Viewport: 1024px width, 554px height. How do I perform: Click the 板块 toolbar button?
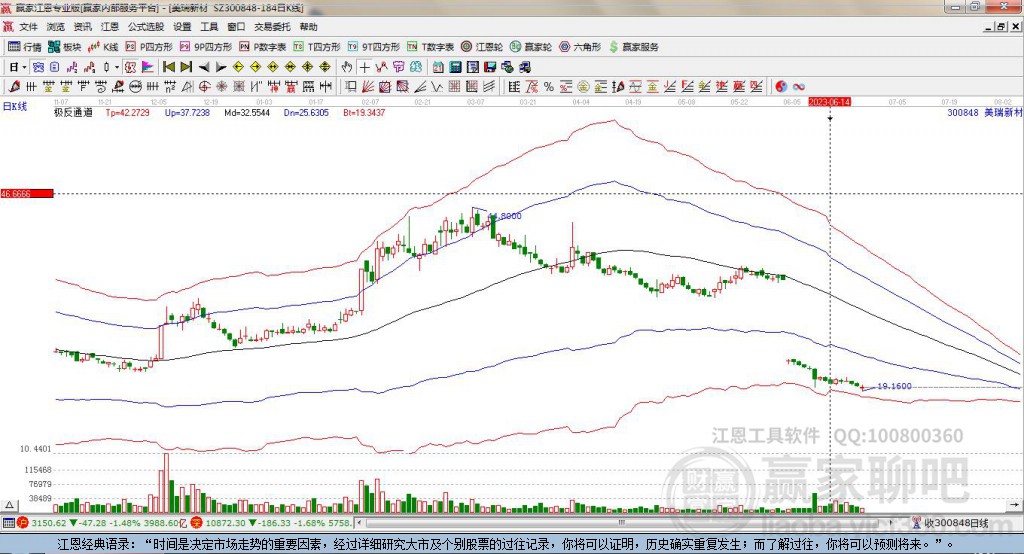coord(65,47)
